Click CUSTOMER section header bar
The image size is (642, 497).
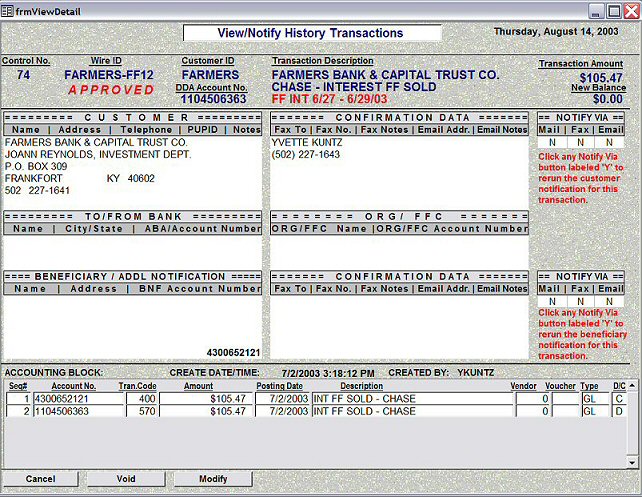coord(133,117)
